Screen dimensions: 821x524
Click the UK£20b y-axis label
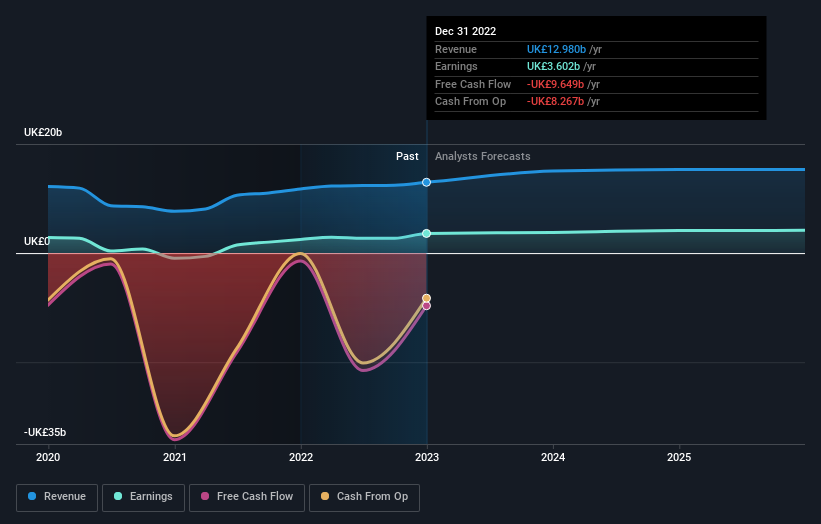[43, 132]
